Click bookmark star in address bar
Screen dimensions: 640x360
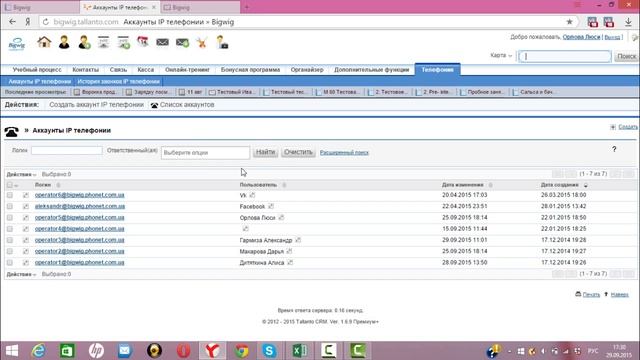(569, 22)
